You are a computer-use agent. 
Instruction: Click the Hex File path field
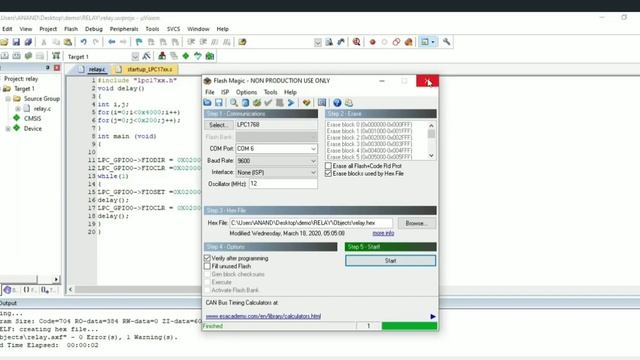[311, 223]
